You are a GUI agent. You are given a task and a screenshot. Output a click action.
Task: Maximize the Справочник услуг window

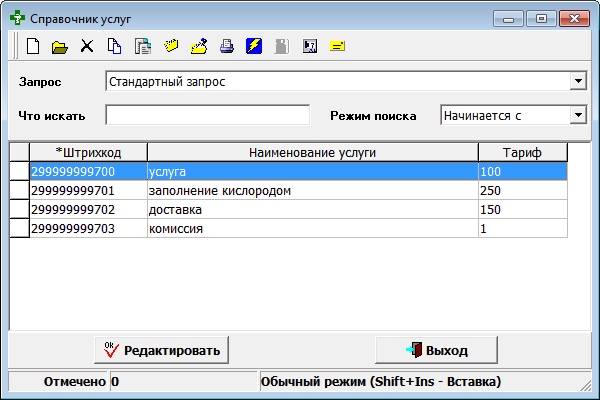(541, 18)
